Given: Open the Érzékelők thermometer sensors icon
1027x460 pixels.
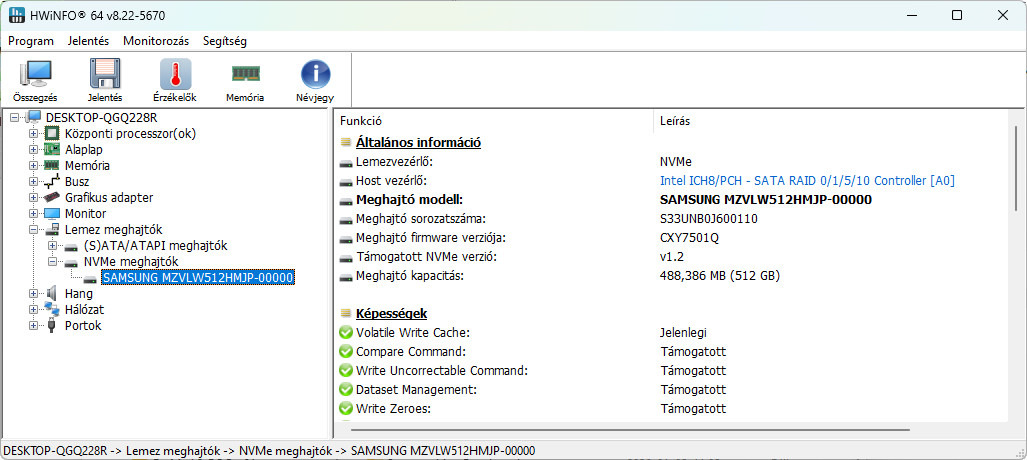Looking at the screenshot, I should point(176,73).
